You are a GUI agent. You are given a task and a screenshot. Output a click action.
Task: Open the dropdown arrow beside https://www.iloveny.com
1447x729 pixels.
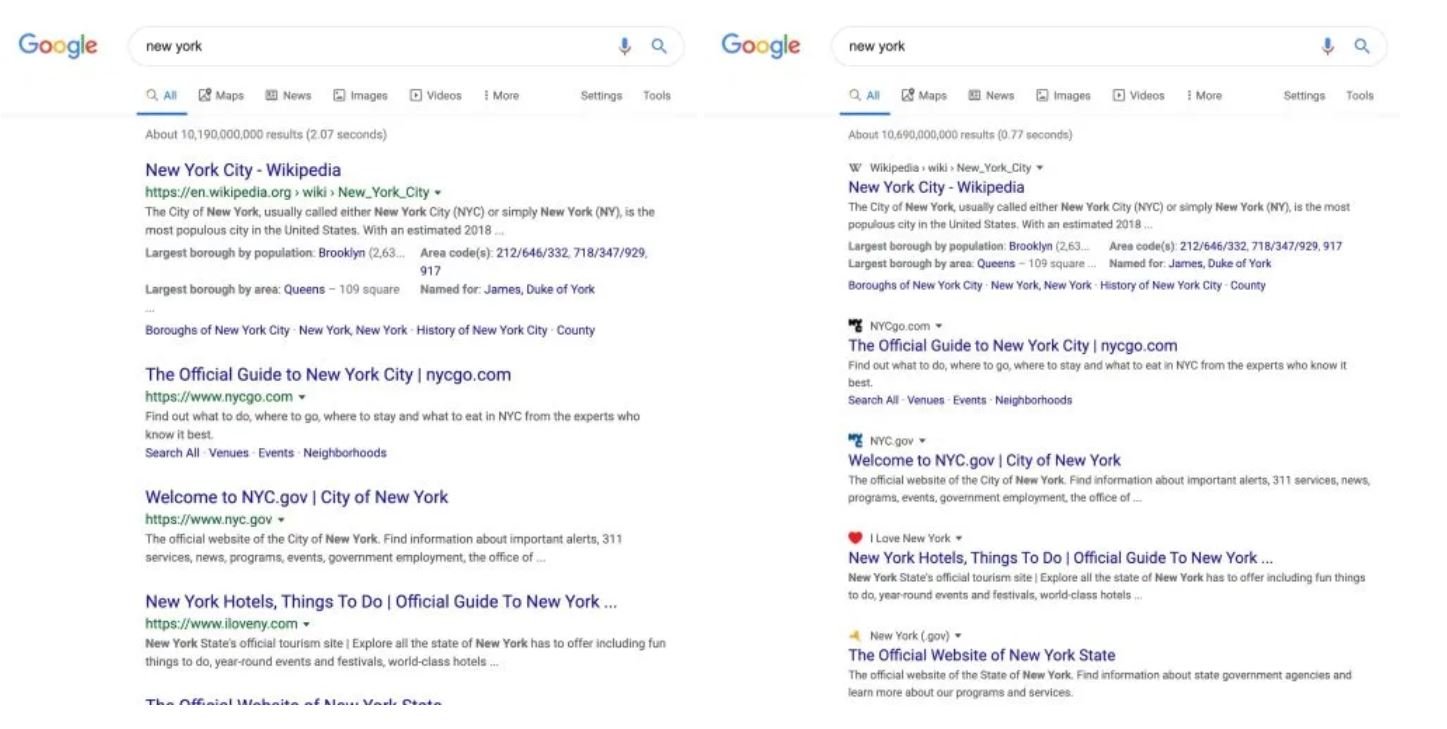307,625
